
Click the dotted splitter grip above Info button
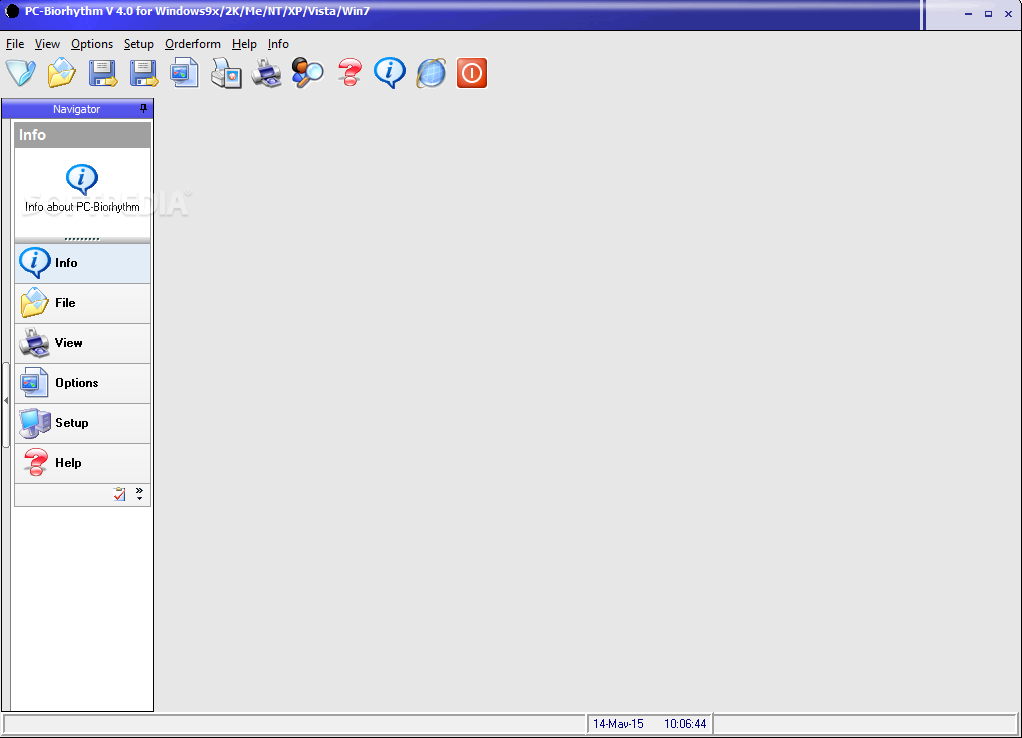[82, 239]
